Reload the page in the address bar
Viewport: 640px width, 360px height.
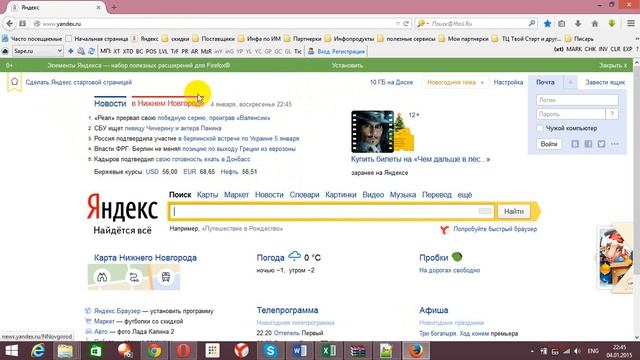tap(406, 24)
